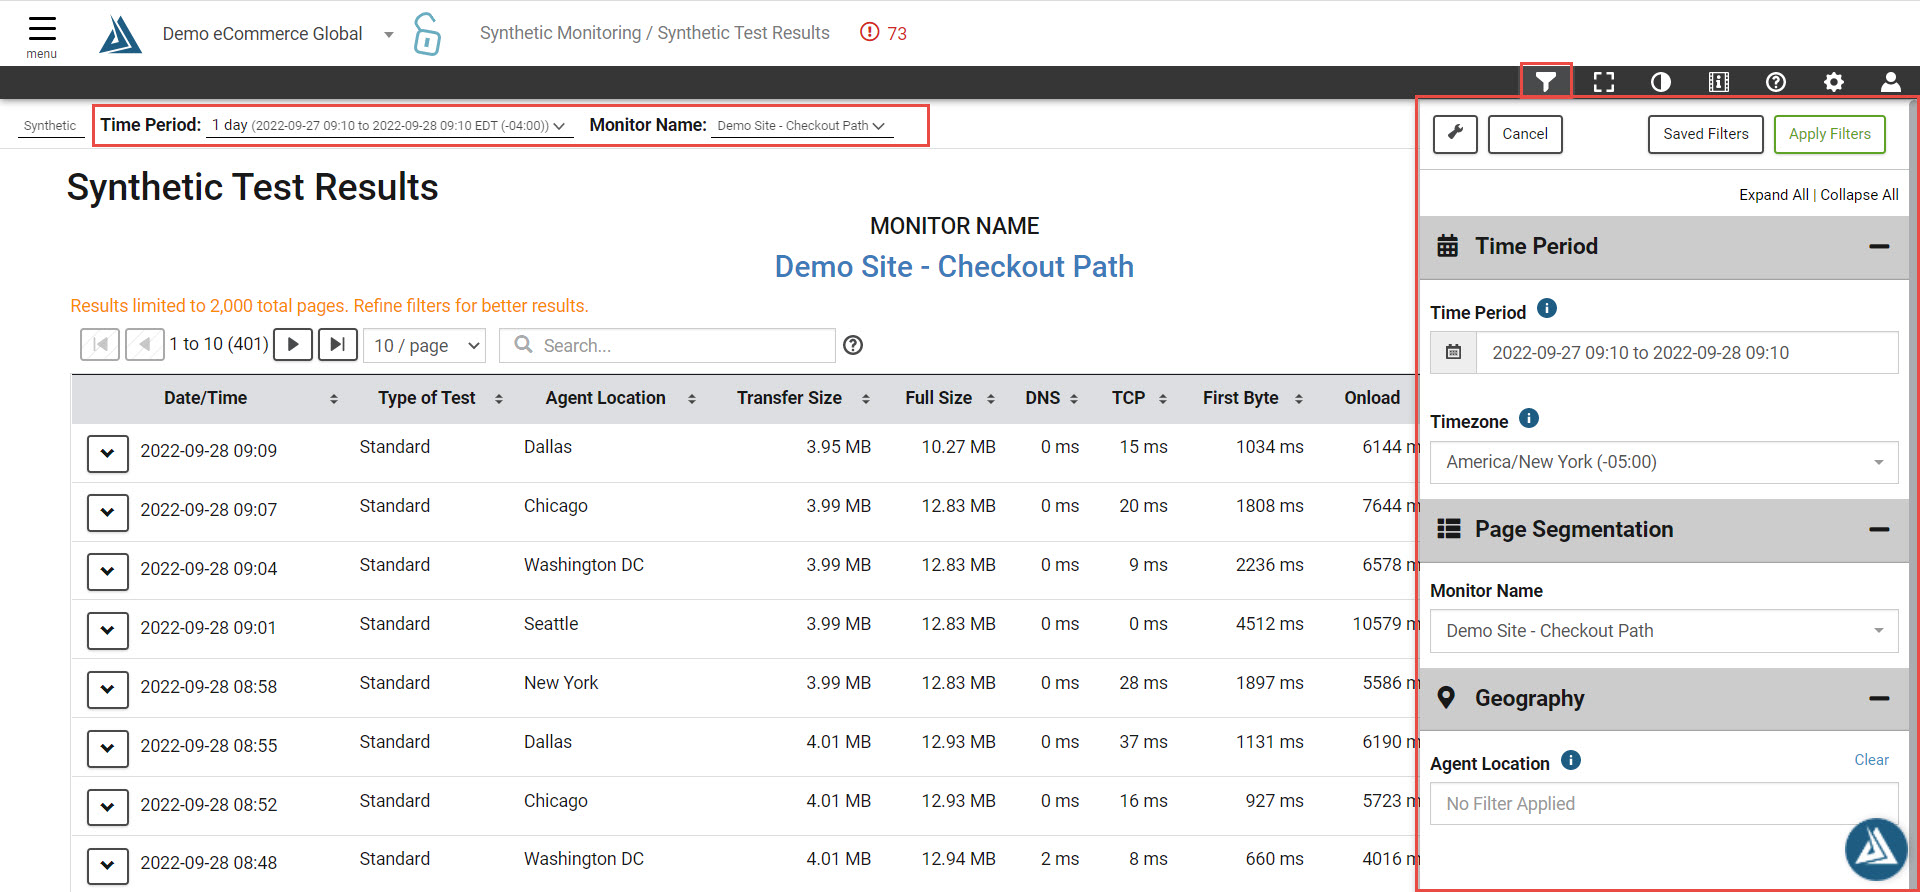Collapse the Time Period section
The width and height of the screenshot is (1920, 892).
[x=1879, y=246]
